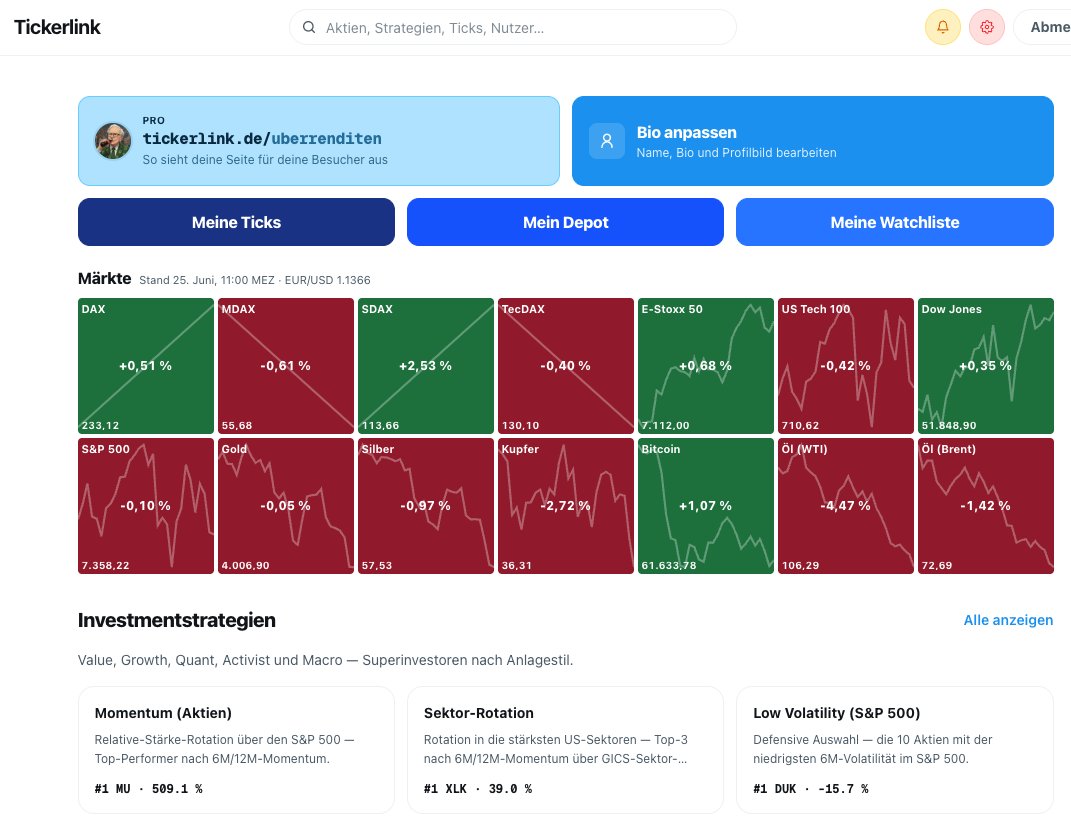The image size is (1071, 839).
Task: Open the Bio anpassen card
Action: pos(813,141)
